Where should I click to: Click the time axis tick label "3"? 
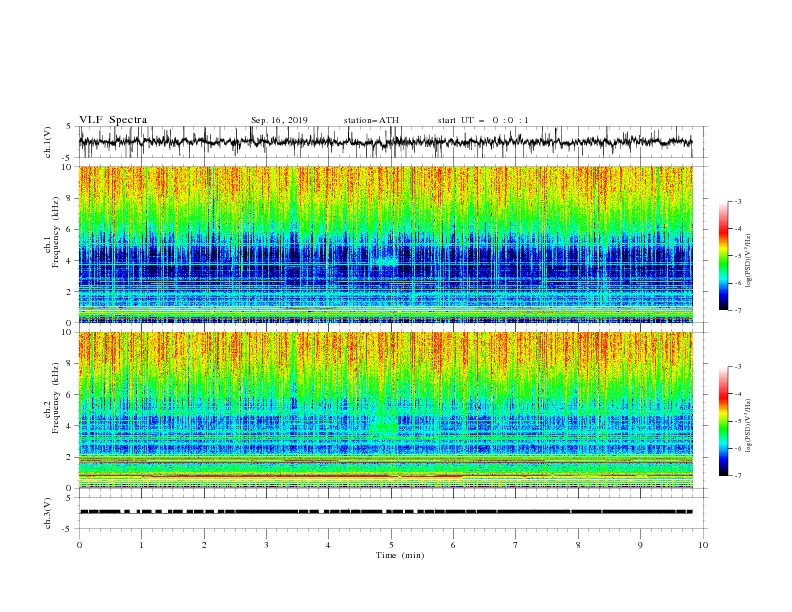[266, 545]
